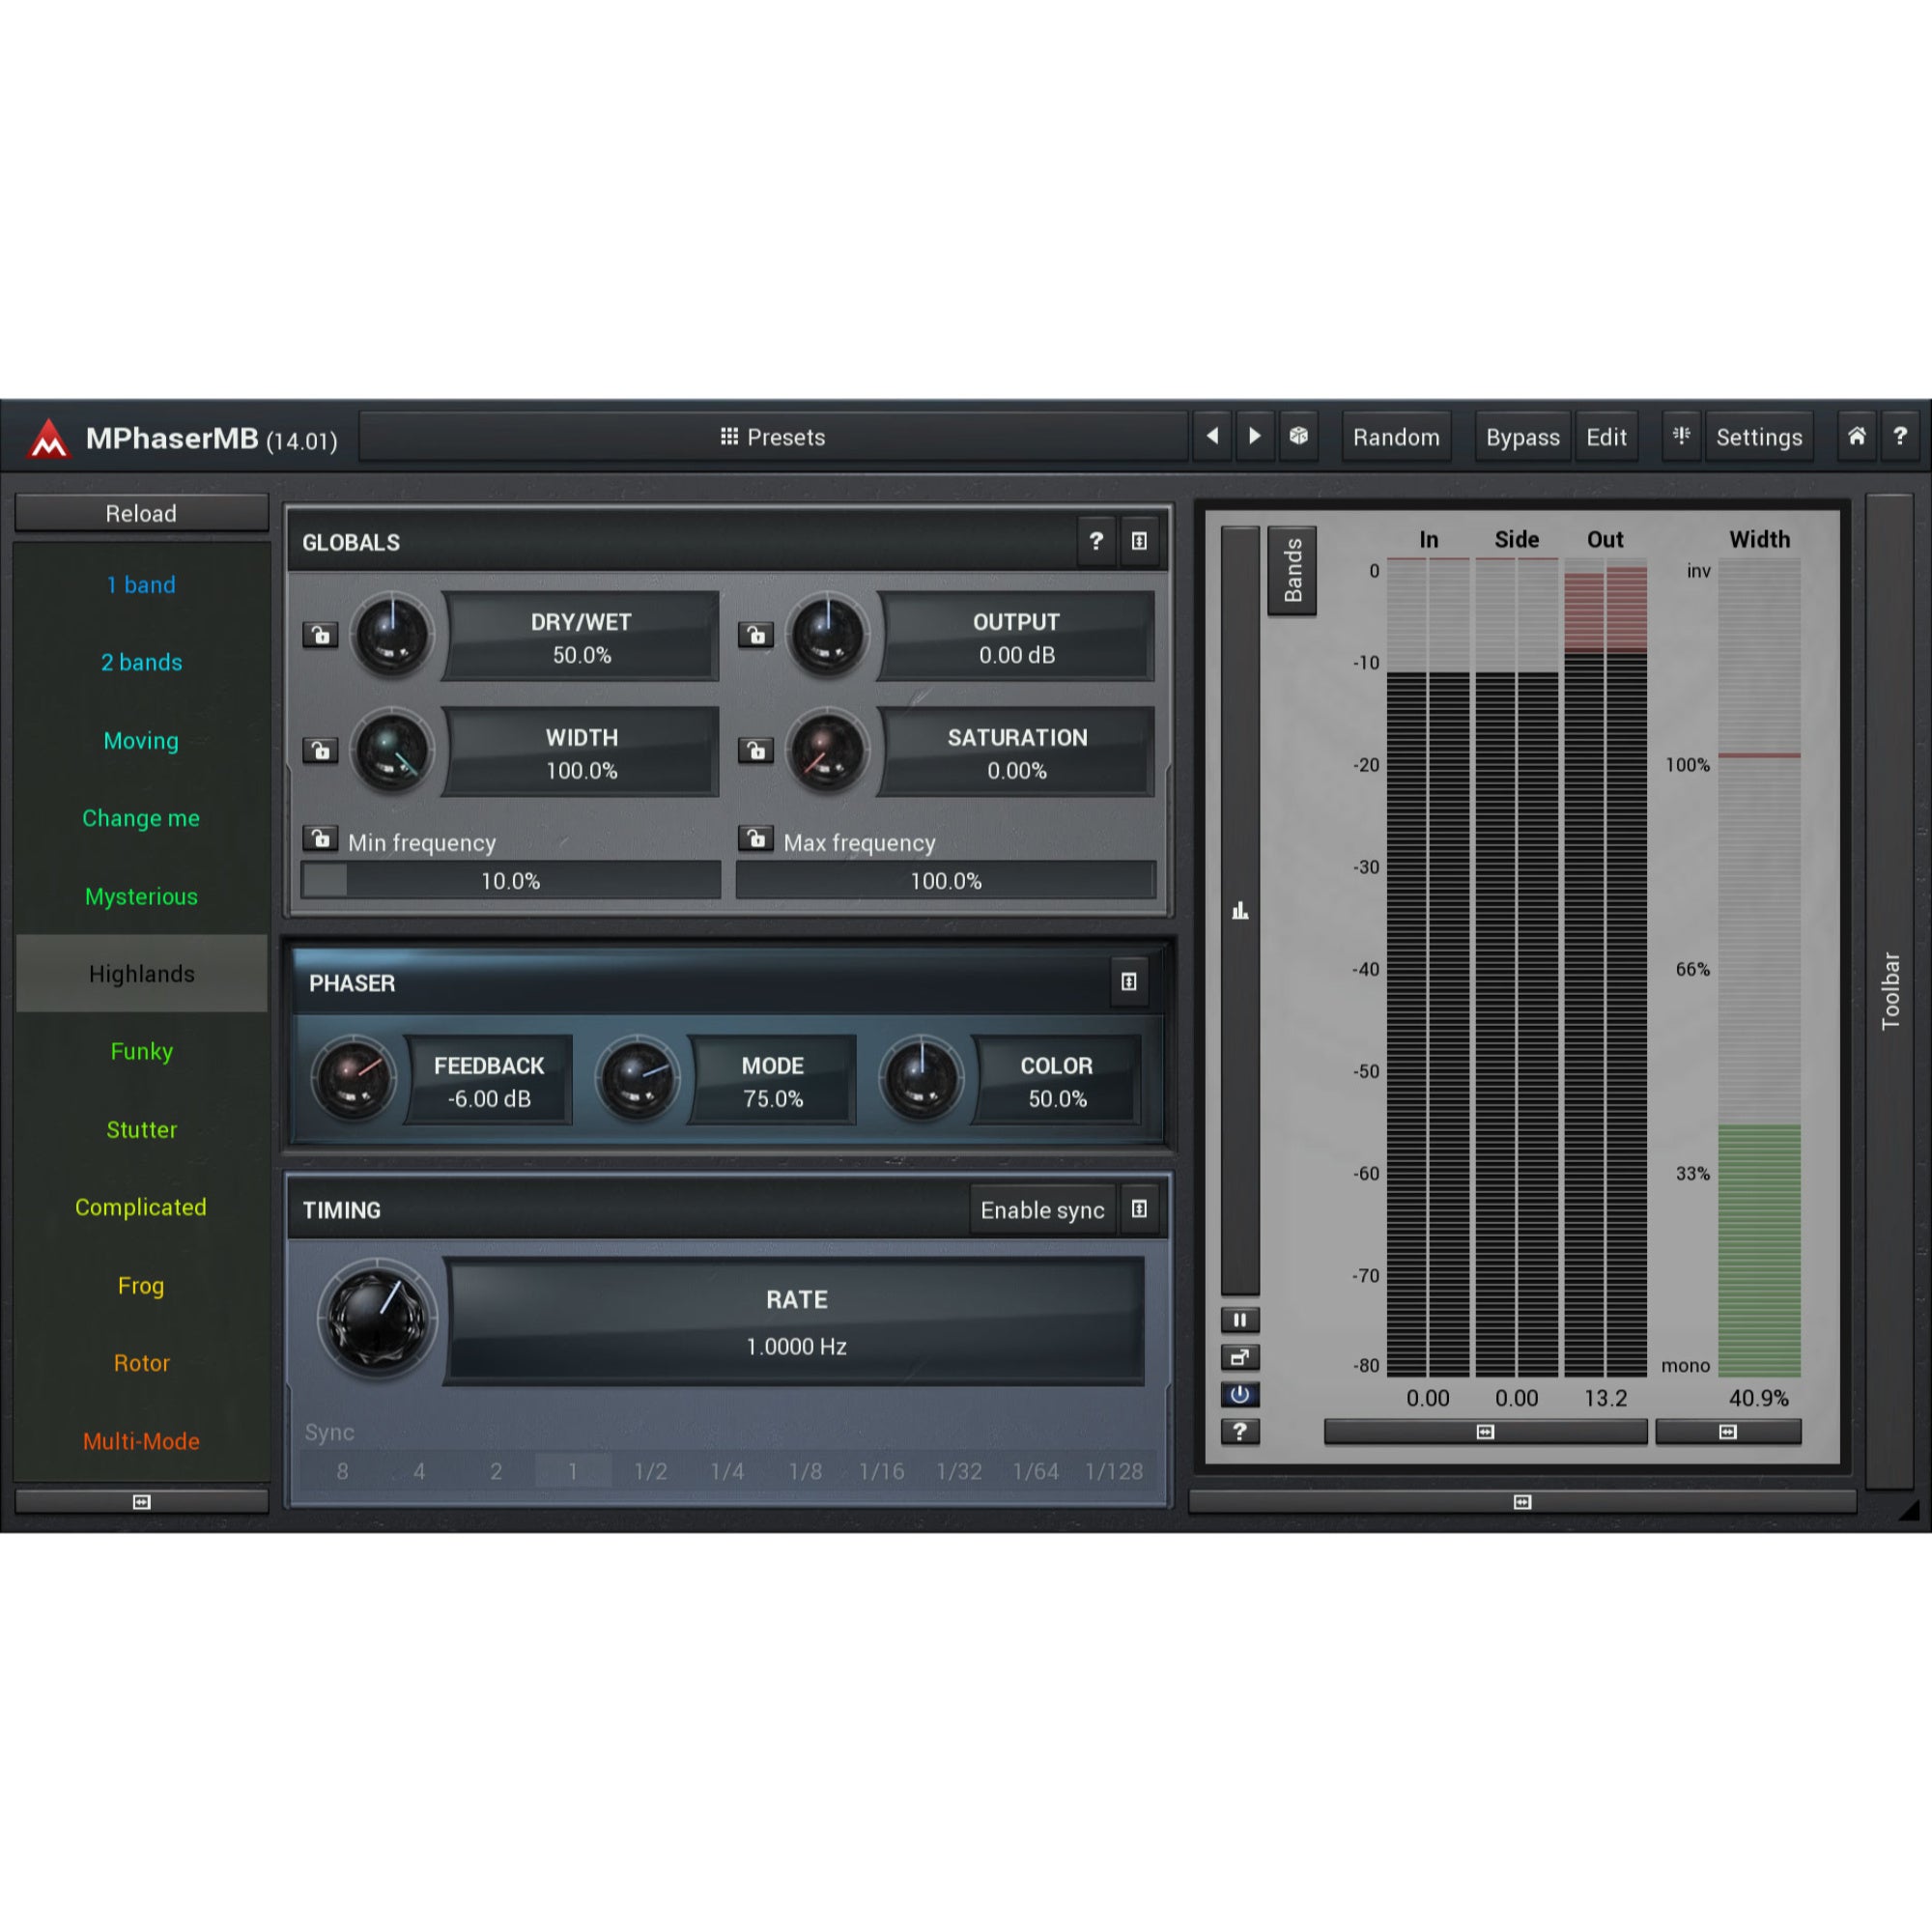The height and width of the screenshot is (1932, 1932).
Task: Toggle the SATURATION lock
Action: click(756, 750)
